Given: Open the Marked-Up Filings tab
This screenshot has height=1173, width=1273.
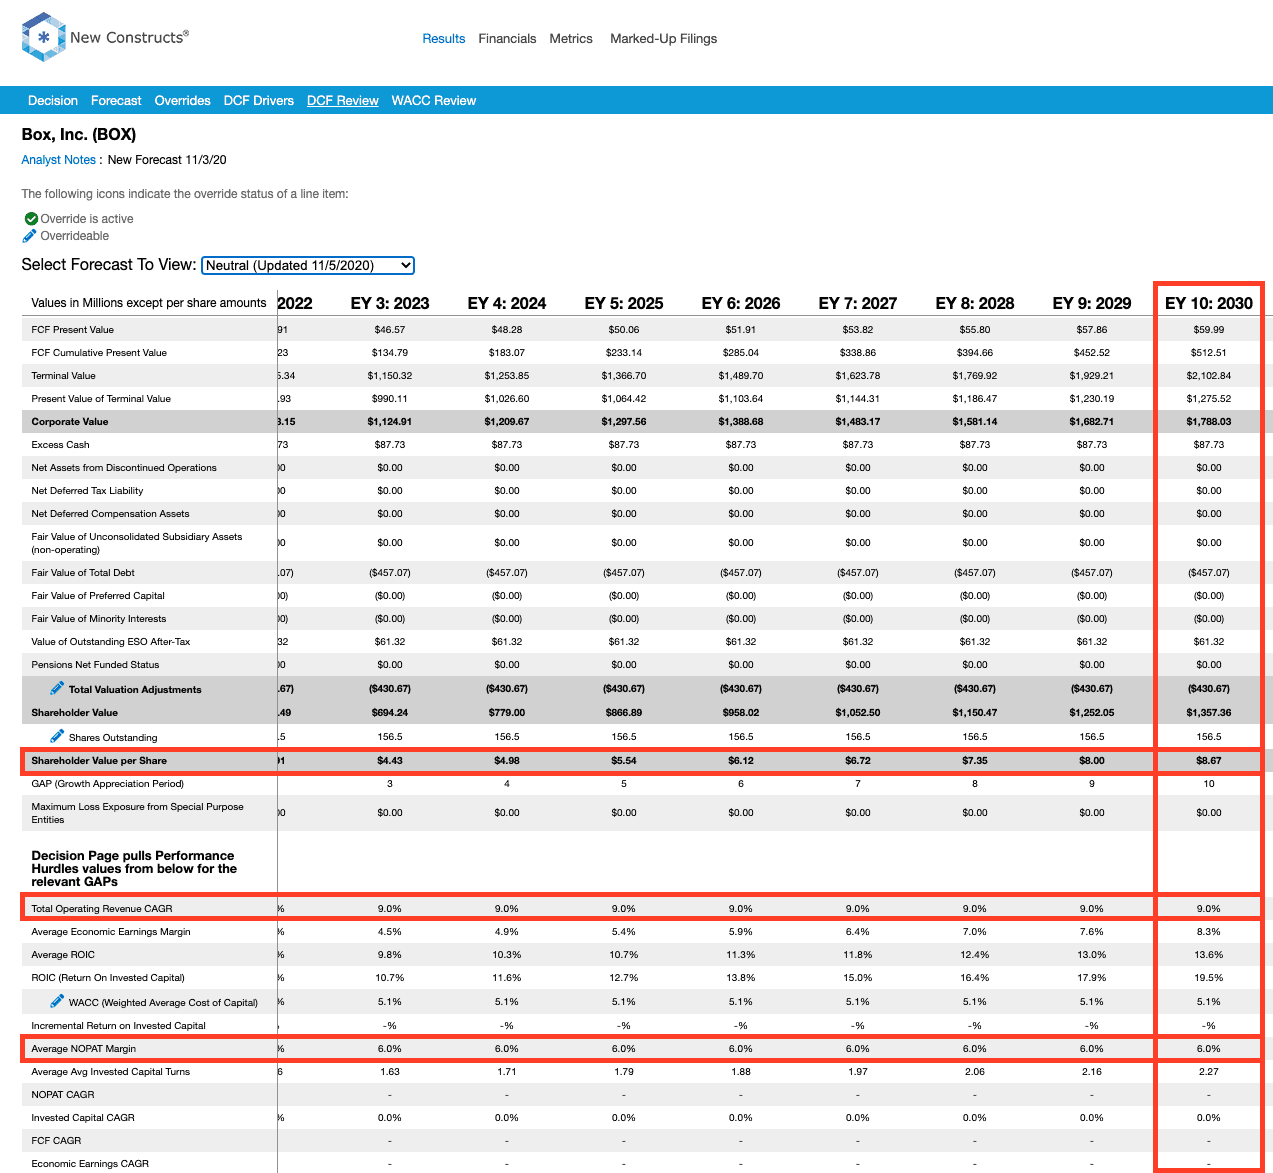Looking at the screenshot, I should pyautogui.click(x=664, y=39).
